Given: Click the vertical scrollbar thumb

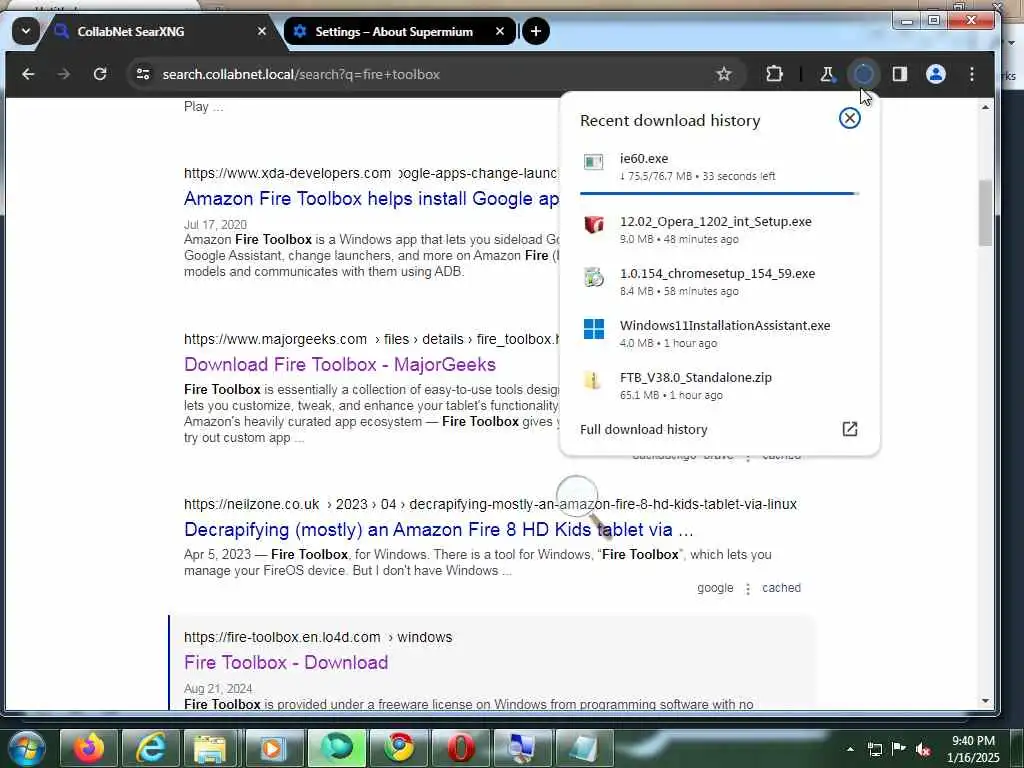Looking at the screenshot, I should click(985, 213).
